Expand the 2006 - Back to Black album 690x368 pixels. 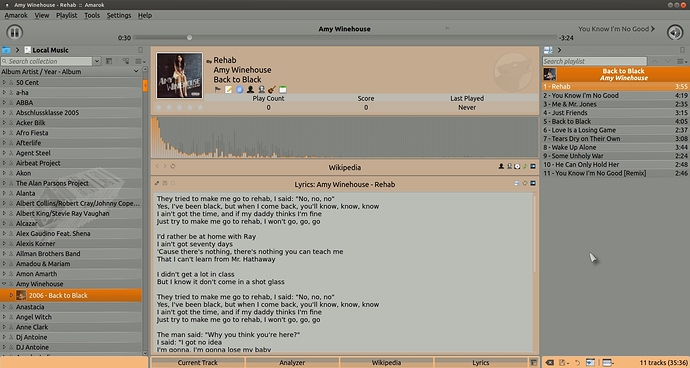(x=11, y=295)
